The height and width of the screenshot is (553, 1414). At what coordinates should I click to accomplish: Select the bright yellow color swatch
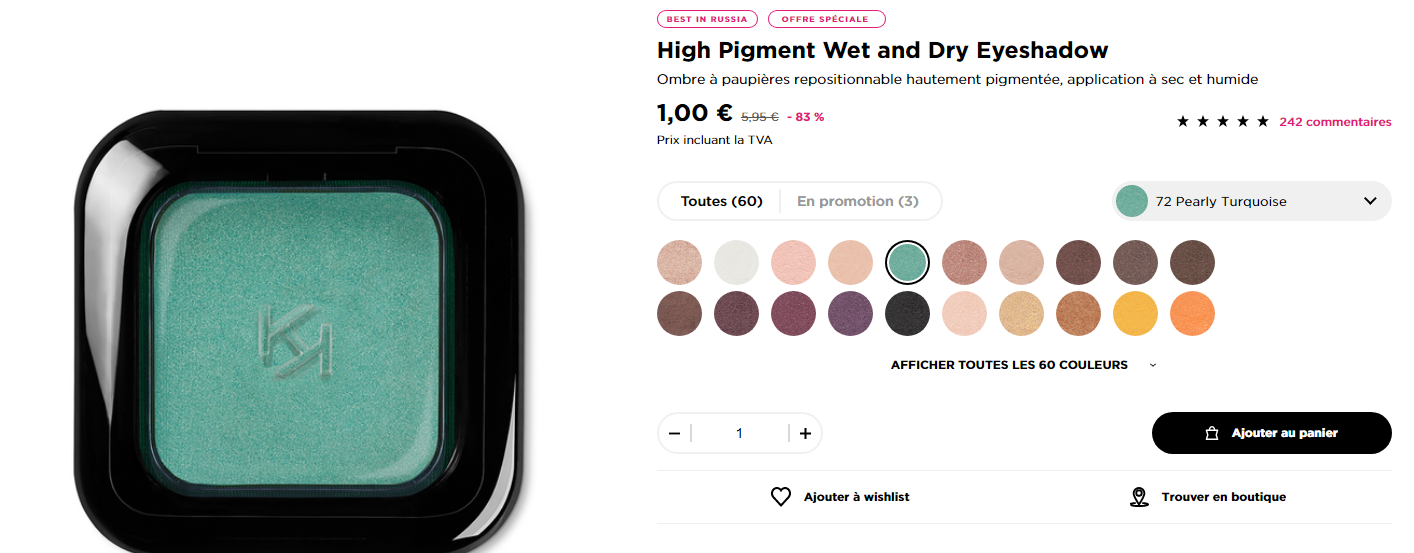tap(1135, 314)
